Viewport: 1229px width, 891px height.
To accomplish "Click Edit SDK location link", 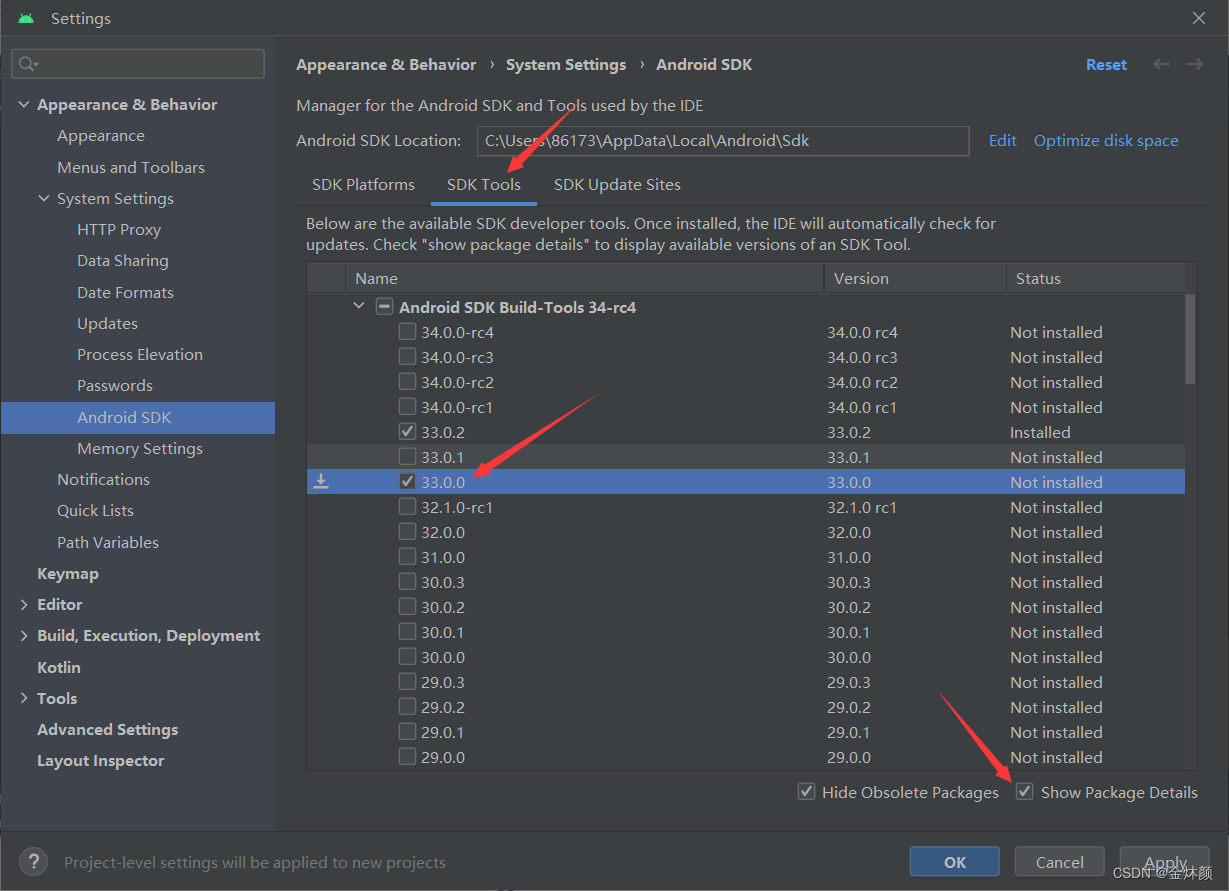I will click(x=1002, y=140).
